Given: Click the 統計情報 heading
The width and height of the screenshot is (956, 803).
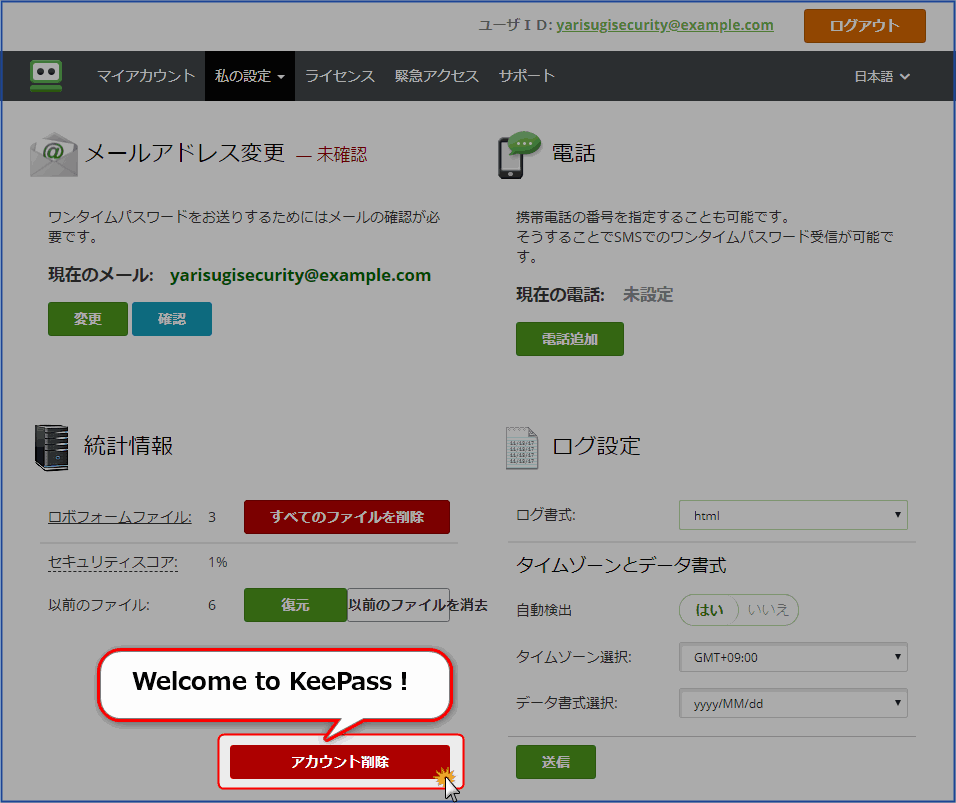Looking at the screenshot, I should 129,446.
